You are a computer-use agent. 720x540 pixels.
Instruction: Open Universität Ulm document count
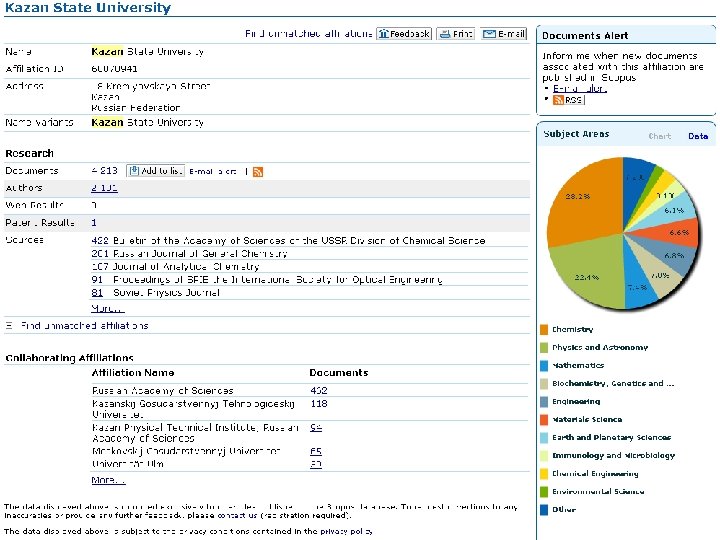[x=316, y=464]
